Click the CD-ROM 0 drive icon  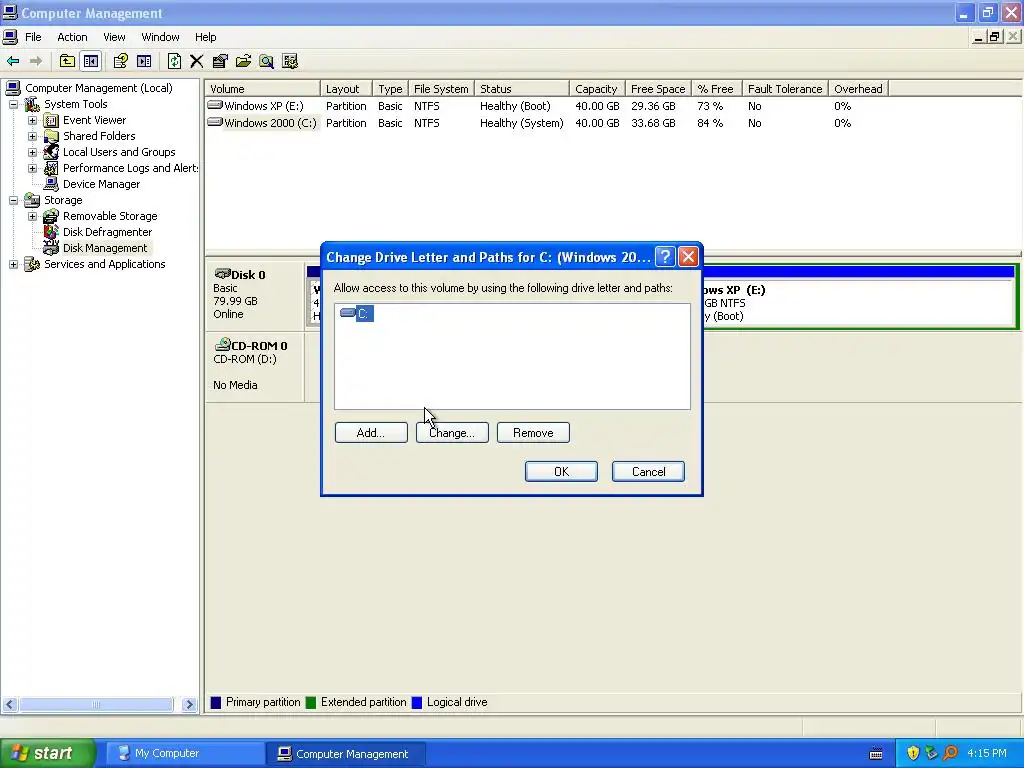coord(222,344)
